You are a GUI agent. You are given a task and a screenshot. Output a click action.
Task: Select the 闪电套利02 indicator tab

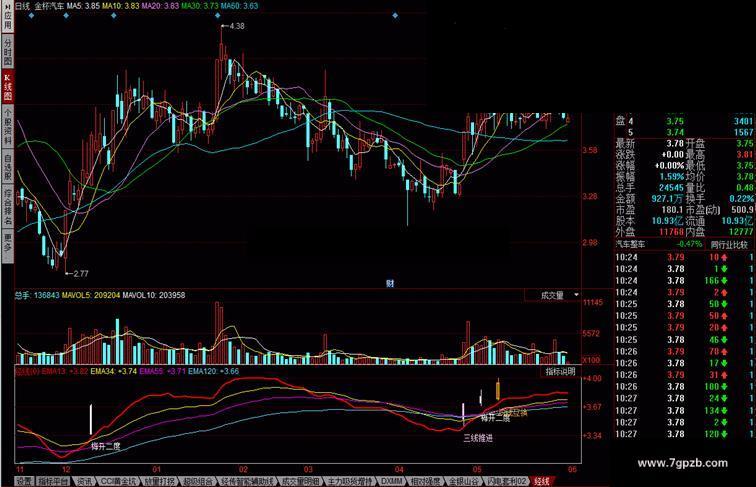tap(506, 481)
